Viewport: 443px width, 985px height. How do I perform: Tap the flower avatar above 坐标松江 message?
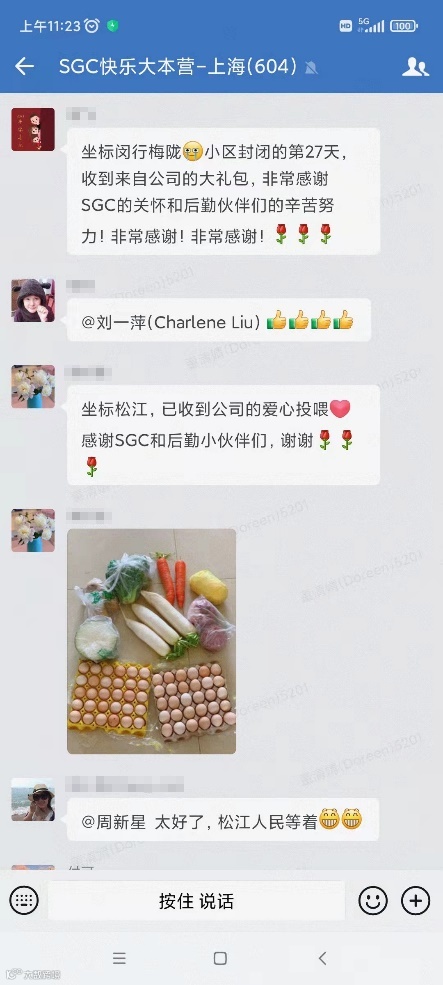[x=33, y=386]
